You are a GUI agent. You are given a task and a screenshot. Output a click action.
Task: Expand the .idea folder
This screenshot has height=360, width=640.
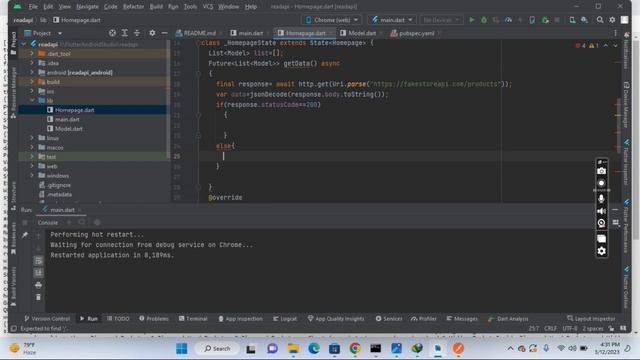pyautogui.click(x=32, y=63)
